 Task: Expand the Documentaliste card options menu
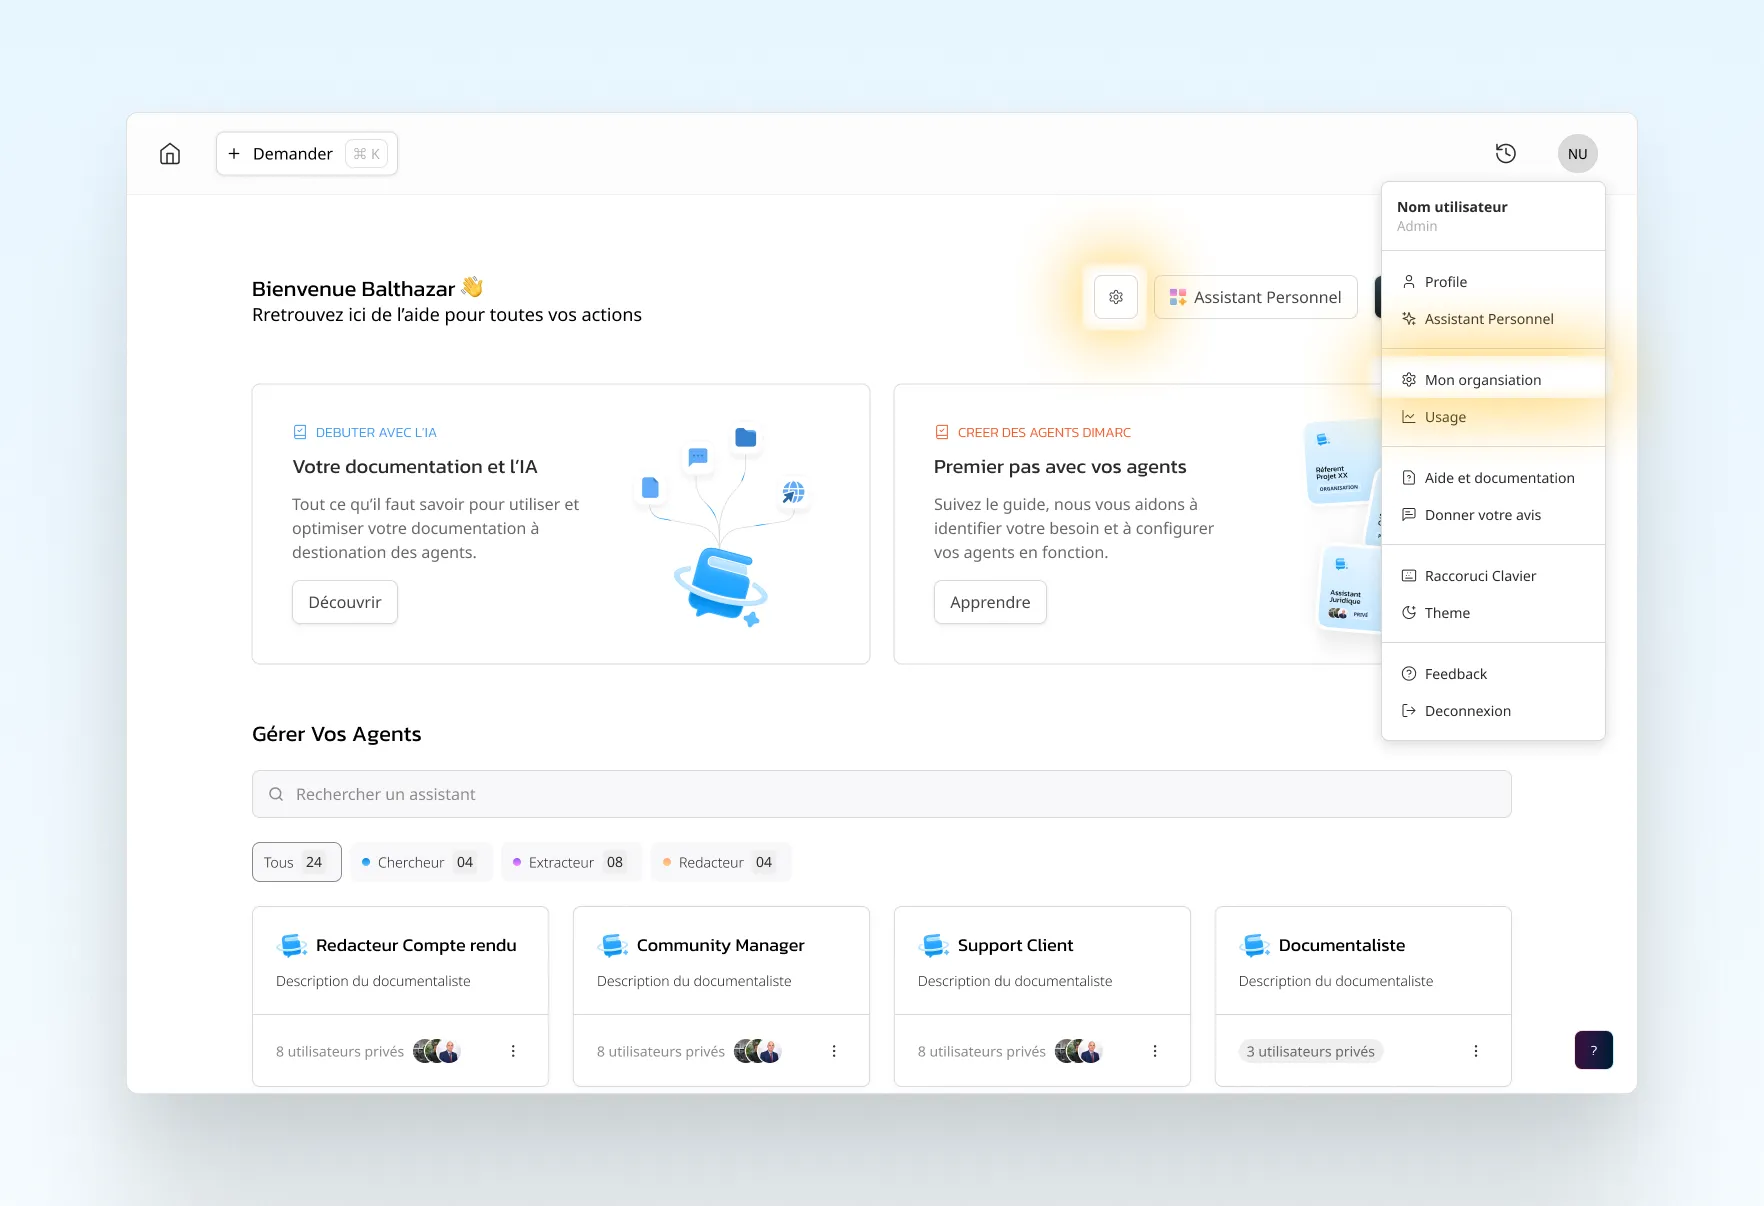pos(1475,1051)
